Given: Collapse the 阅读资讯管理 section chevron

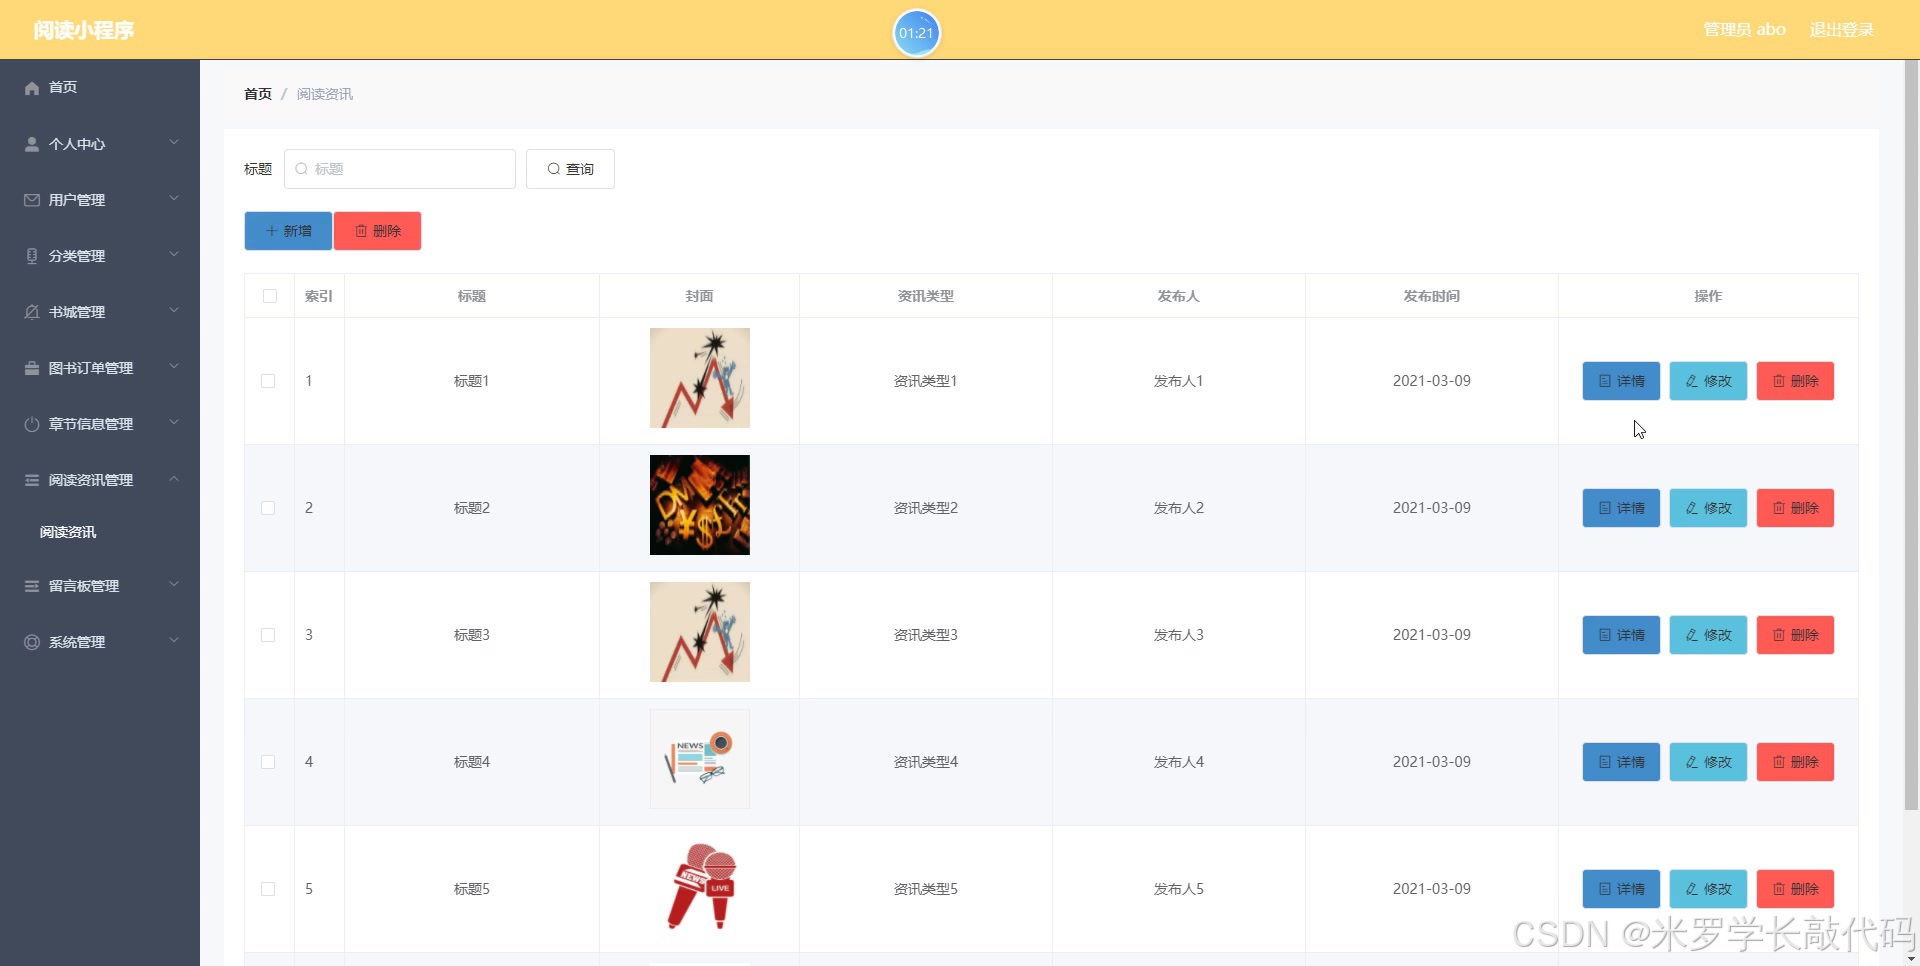Looking at the screenshot, I should [174, 479].
